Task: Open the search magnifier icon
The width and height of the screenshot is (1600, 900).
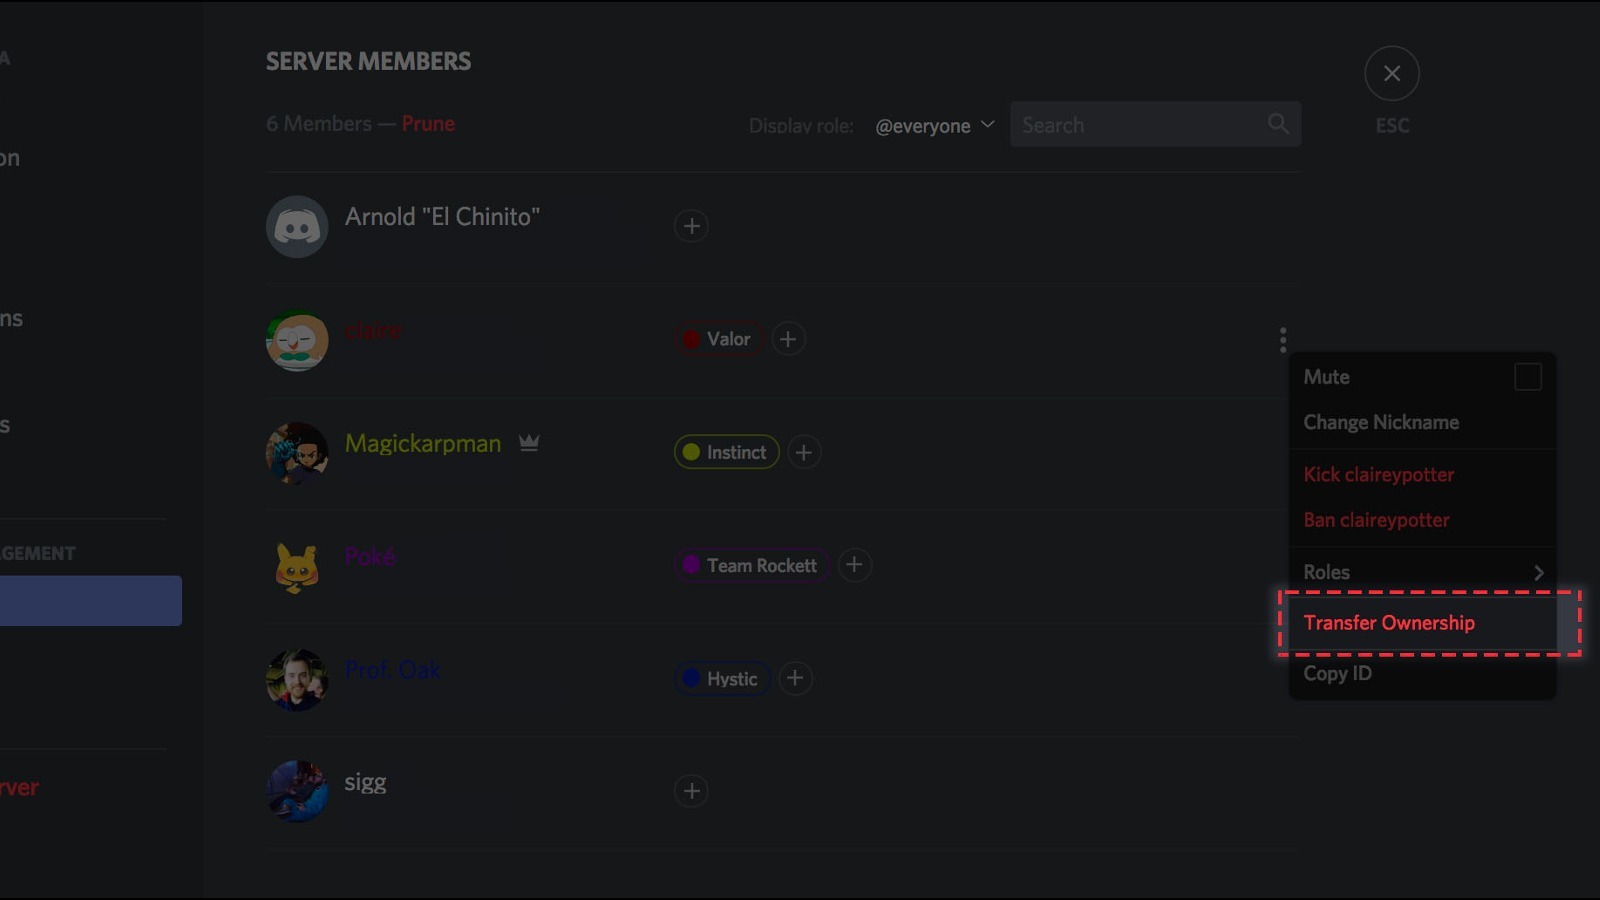Action: tap(1279, 124)
